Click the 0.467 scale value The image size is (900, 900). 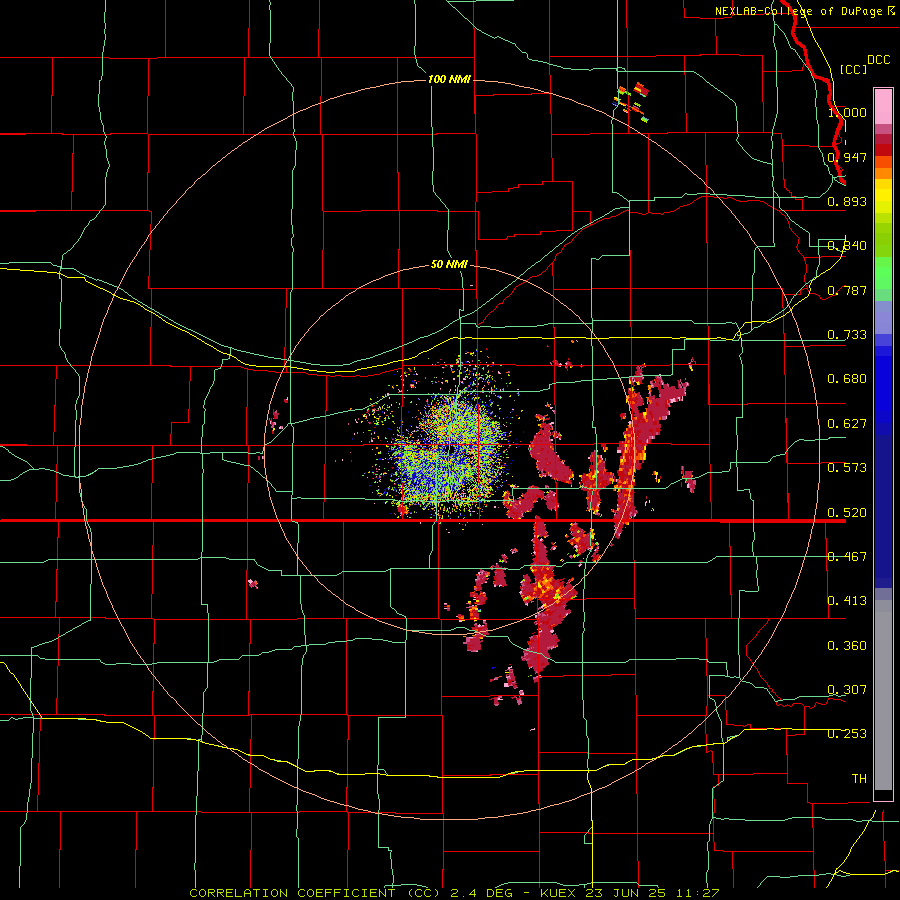(847, 557)
